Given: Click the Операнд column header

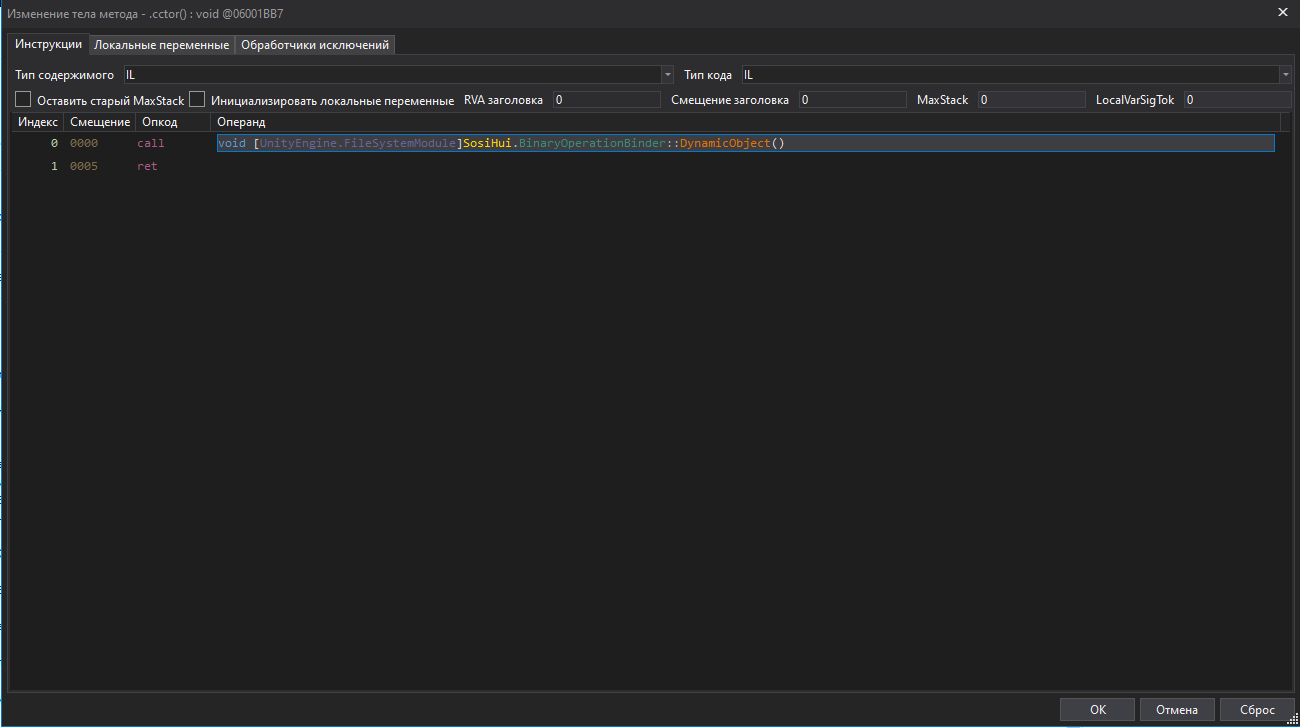Looking at the screenshot, I should pos(745,122).
